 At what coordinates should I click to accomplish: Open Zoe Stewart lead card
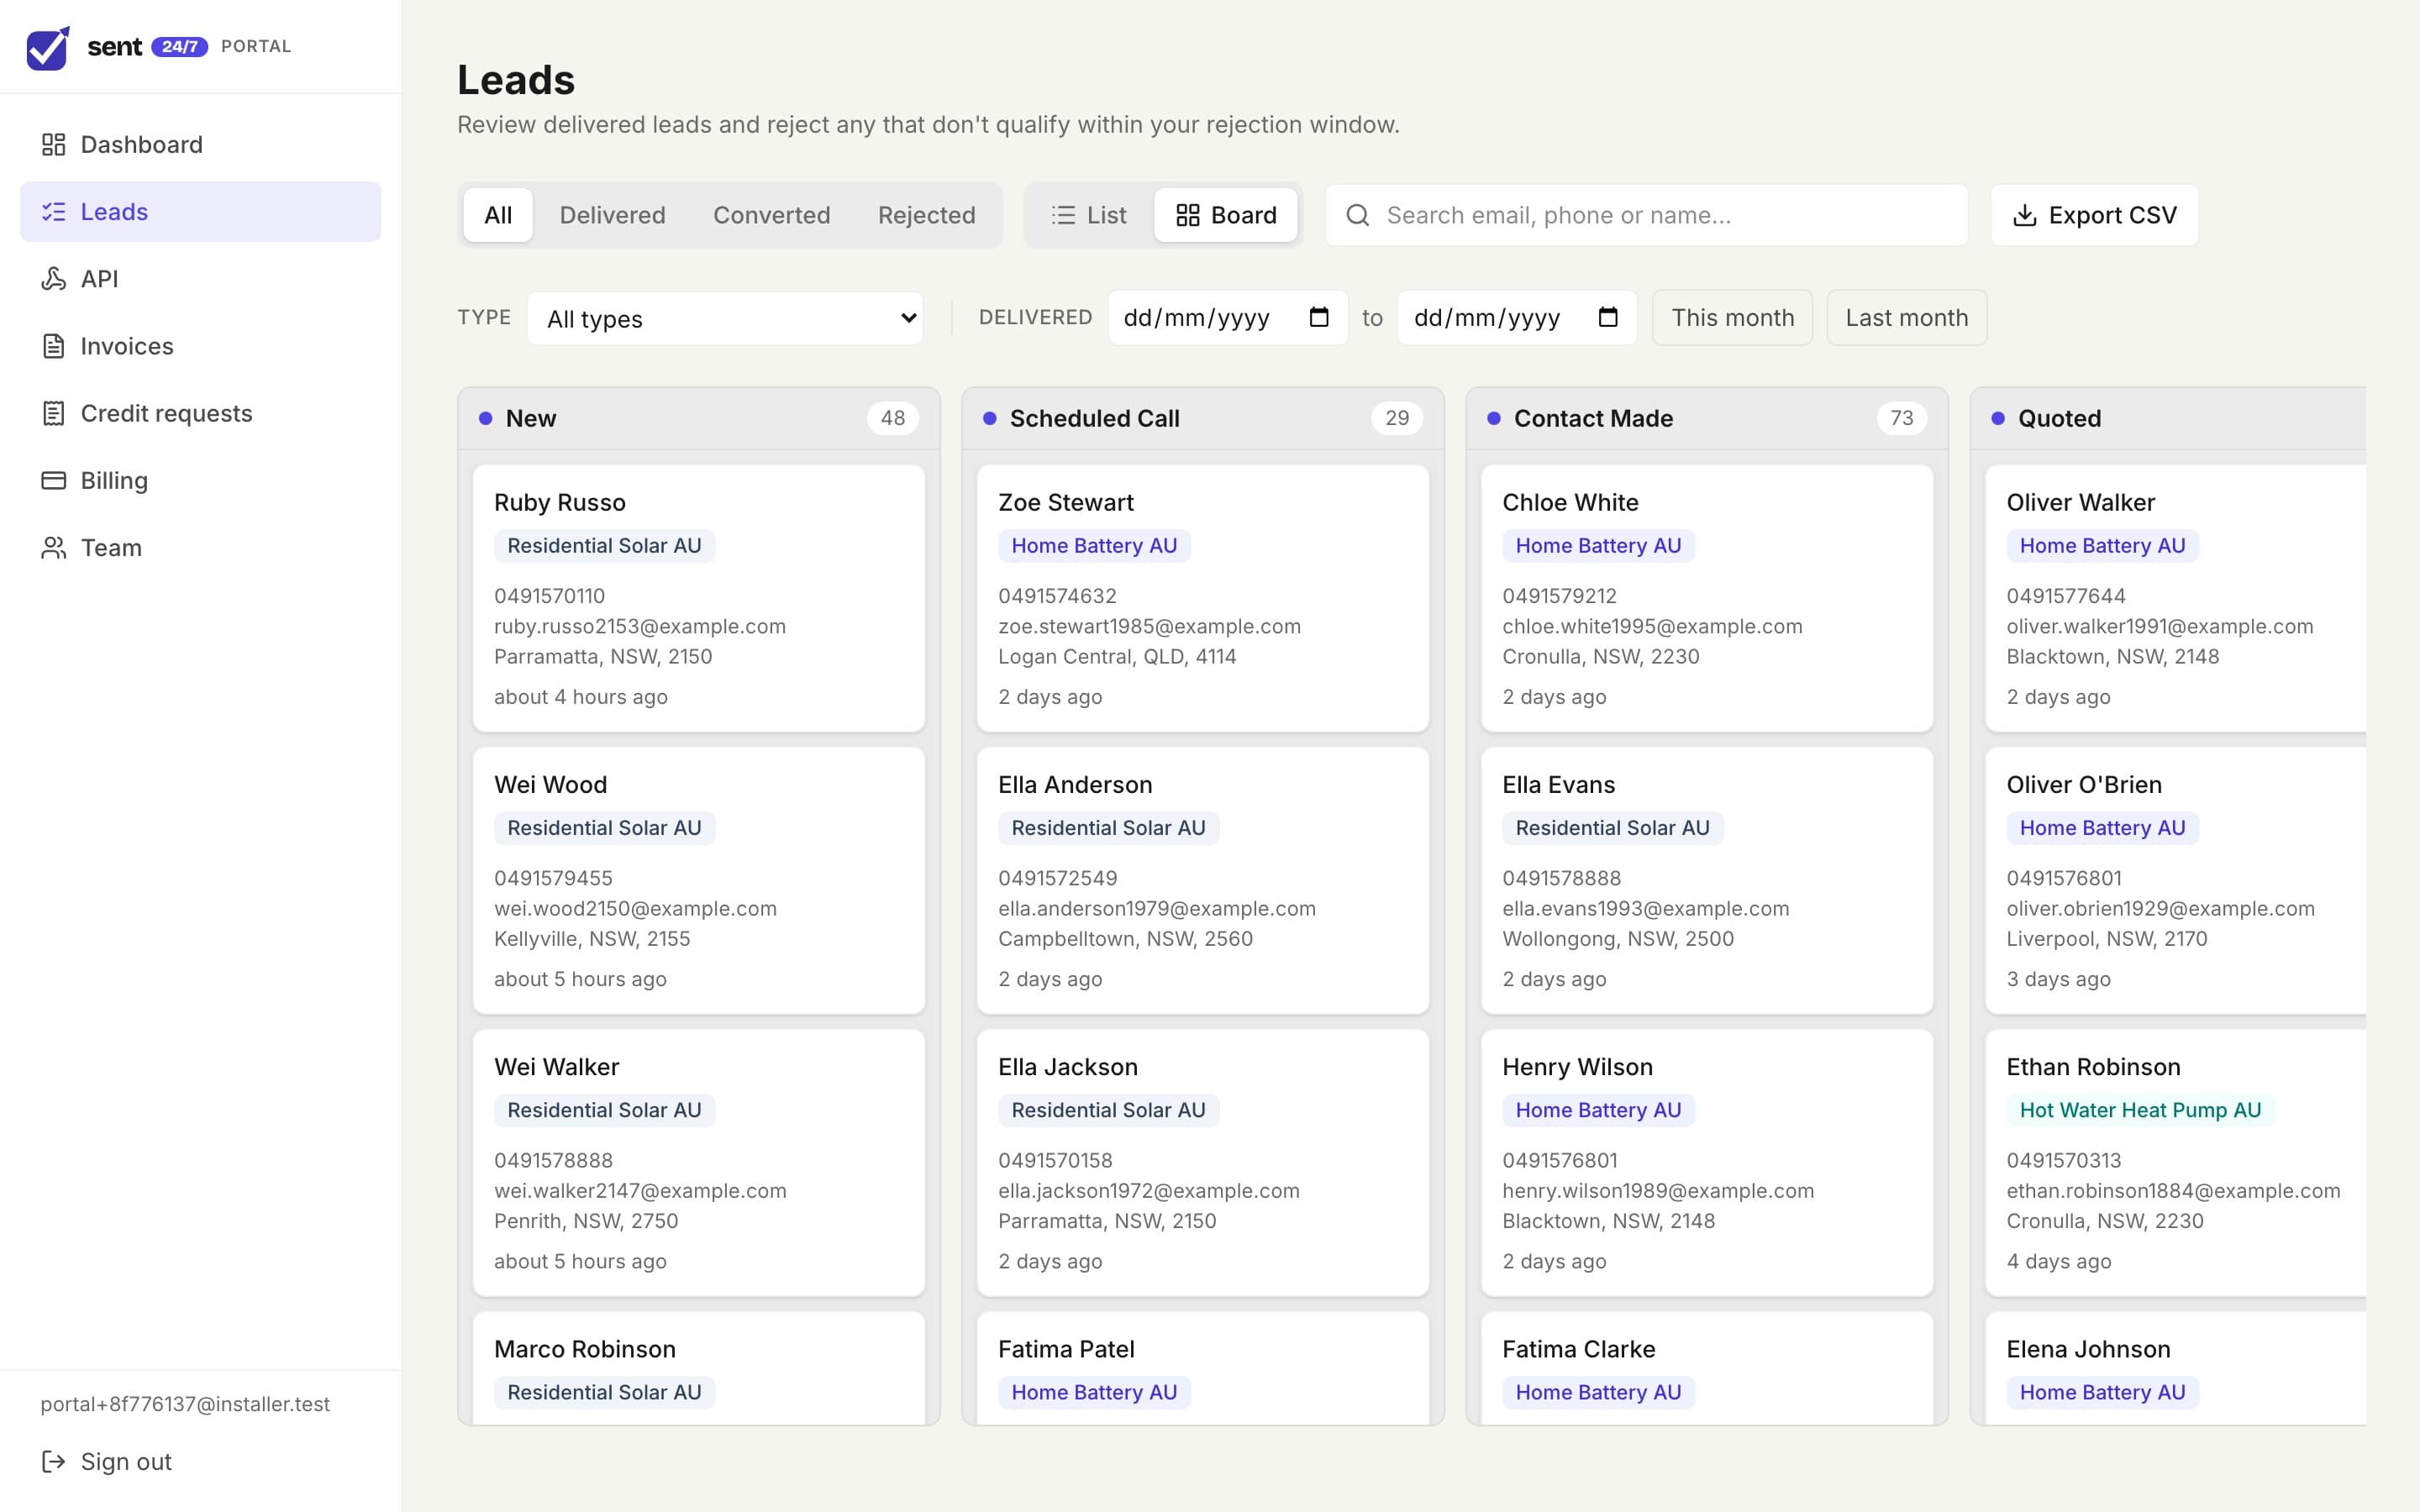[x=1202, y=598]
